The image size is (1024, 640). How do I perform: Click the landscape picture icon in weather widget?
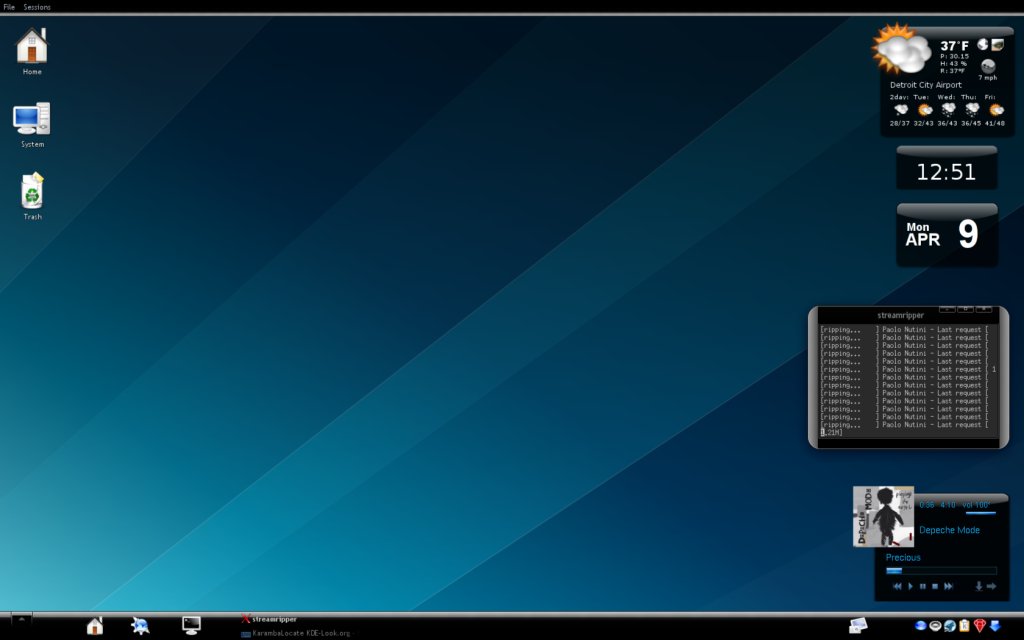click(997, 44)
